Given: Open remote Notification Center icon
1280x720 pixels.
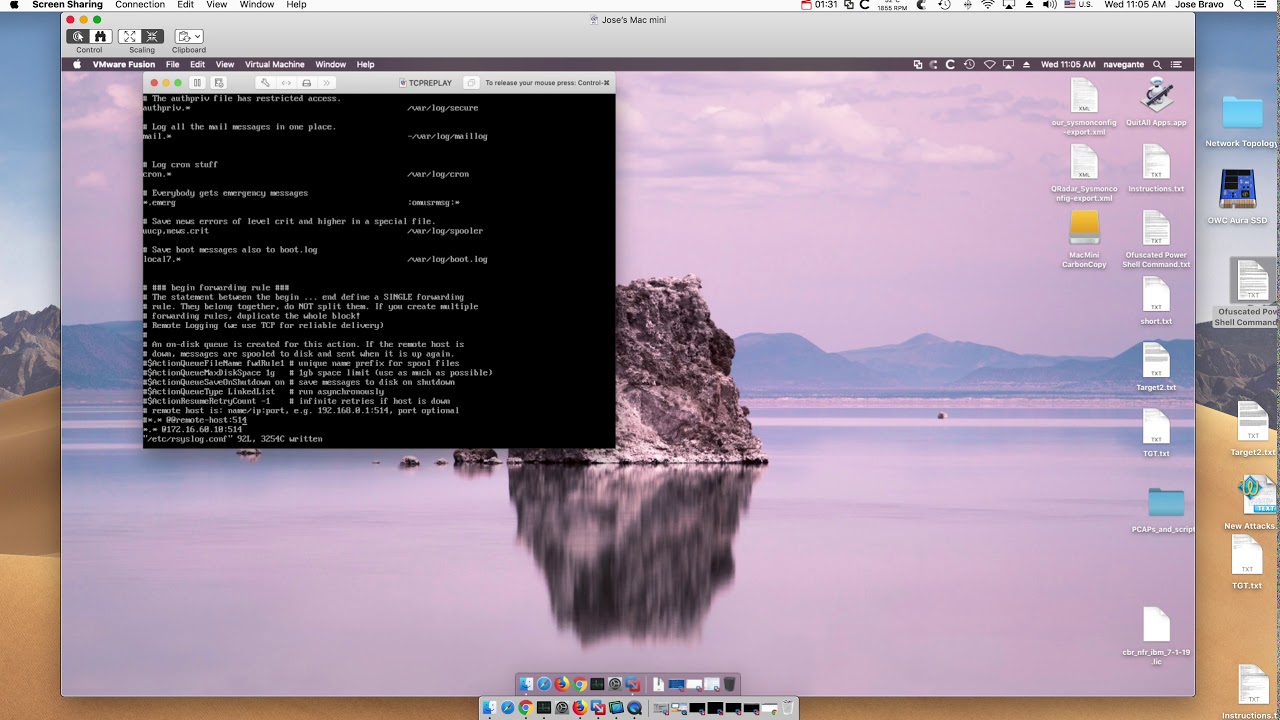Looking at the screenshot, I should tap(1178, 65).
